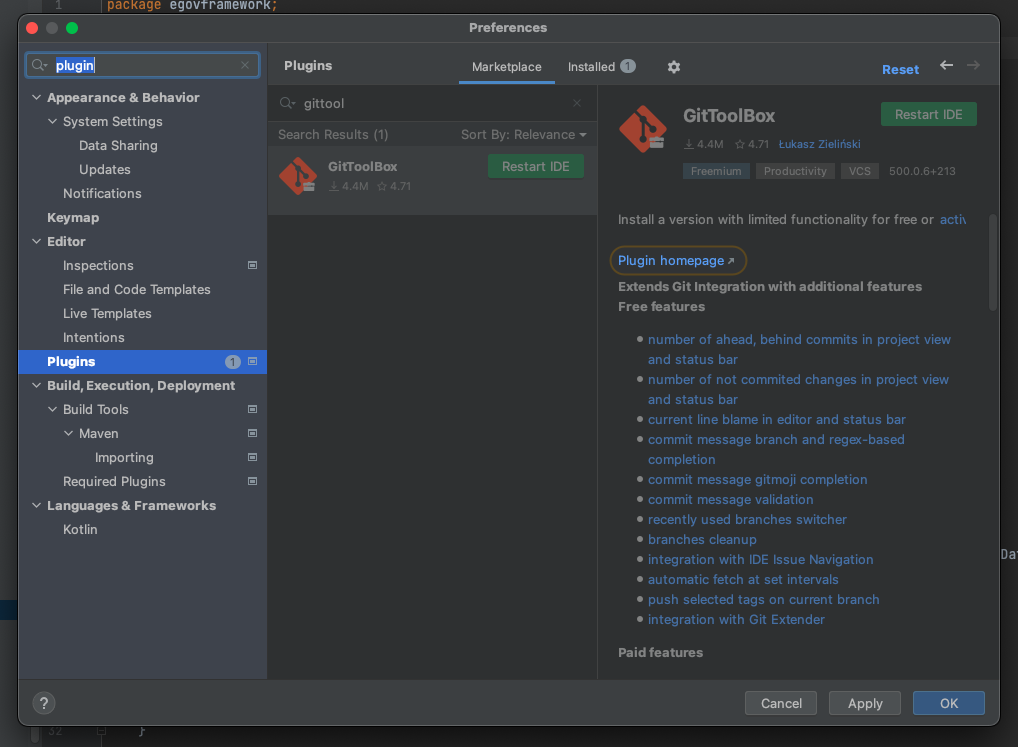The height and width of the screenshot is (747, 1018).
Task: Click the large GitToolBox logo in details
Action: (x=643, y=129)
